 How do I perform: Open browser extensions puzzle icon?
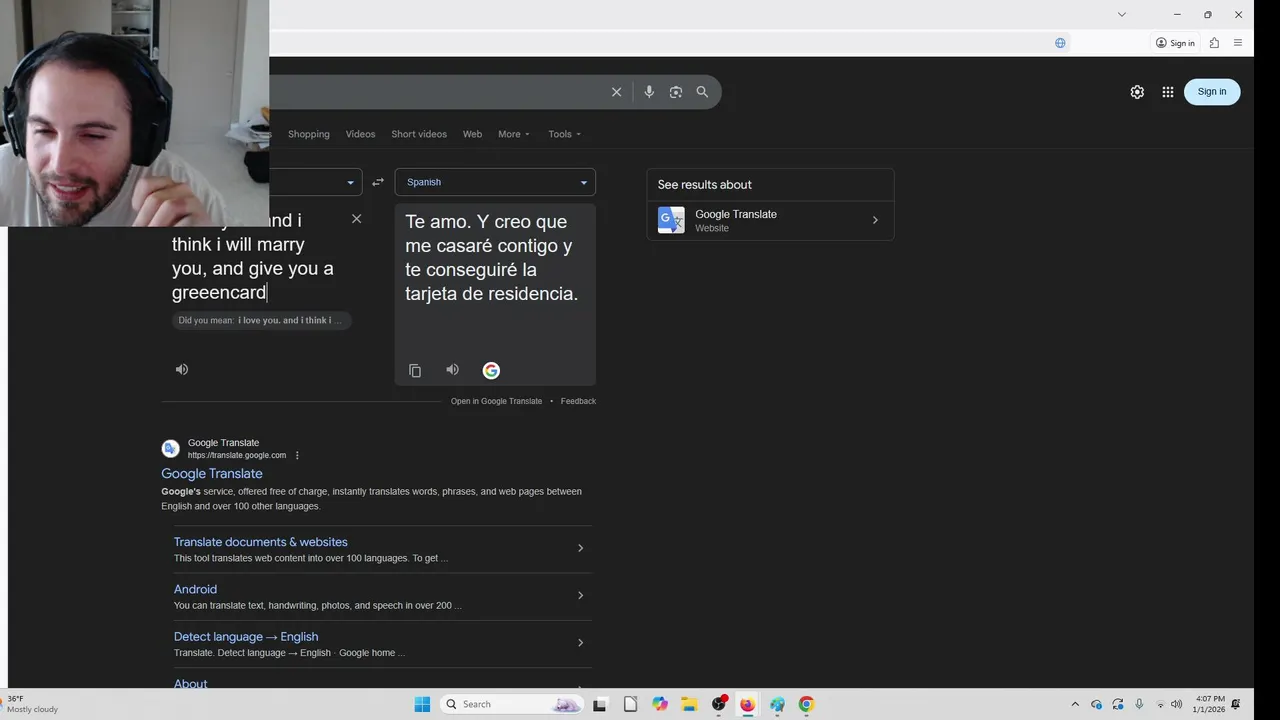click(1214, 43)
